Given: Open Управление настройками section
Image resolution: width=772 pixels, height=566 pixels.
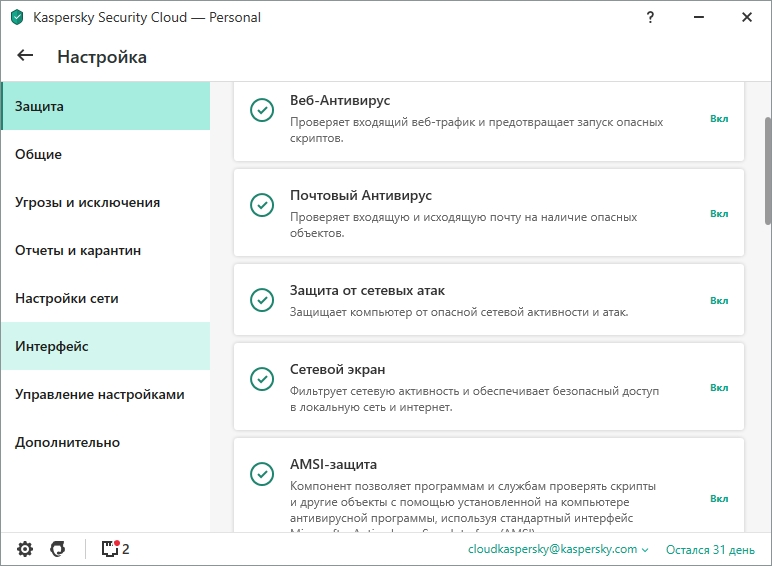Looking at the screenshot, I should 105,394.
